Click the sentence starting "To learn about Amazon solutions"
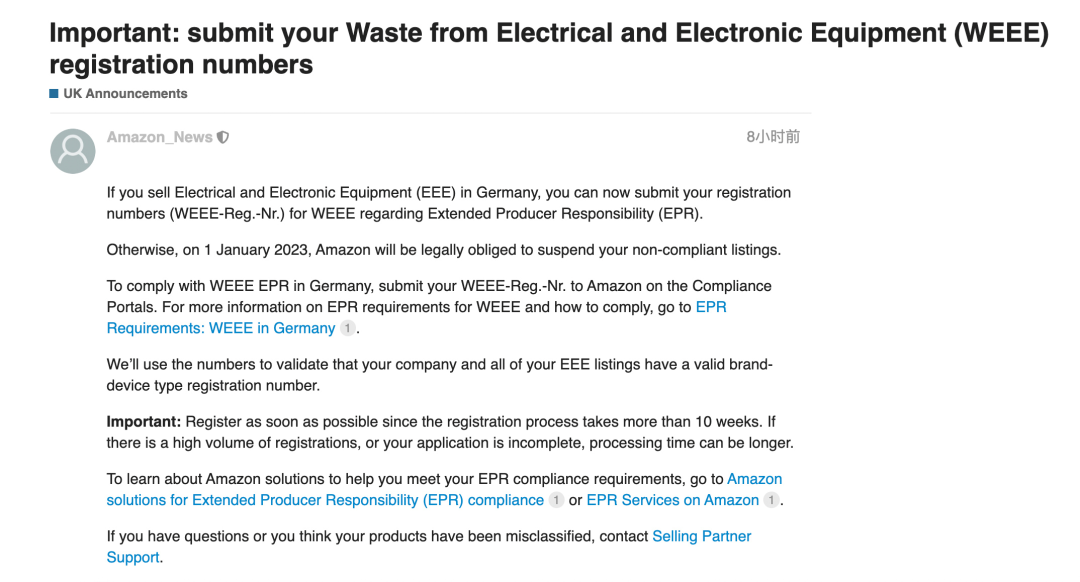 point(415,479)
